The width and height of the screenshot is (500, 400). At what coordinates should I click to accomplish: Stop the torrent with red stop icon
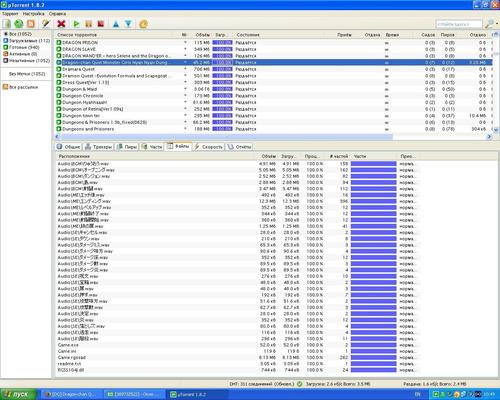(101, 24)
